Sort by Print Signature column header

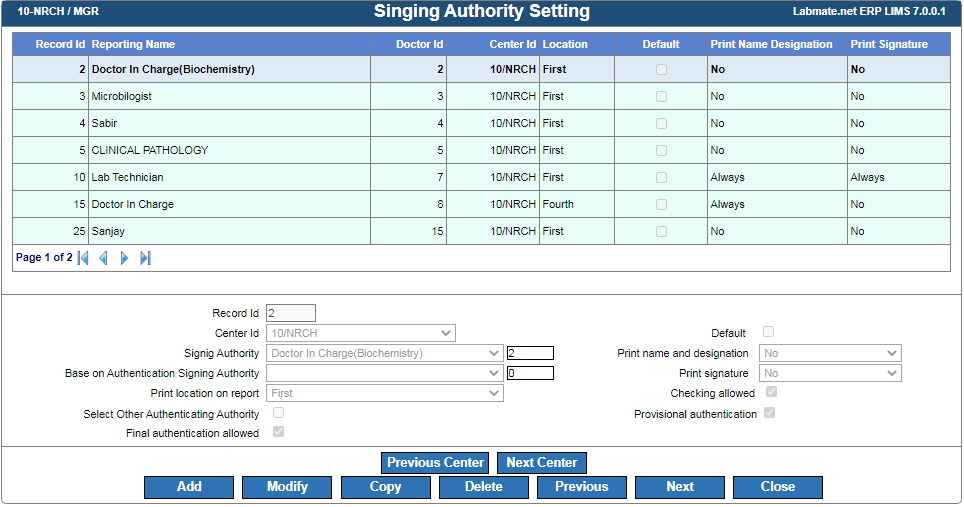pyautogui.click(x=889, y=44)
